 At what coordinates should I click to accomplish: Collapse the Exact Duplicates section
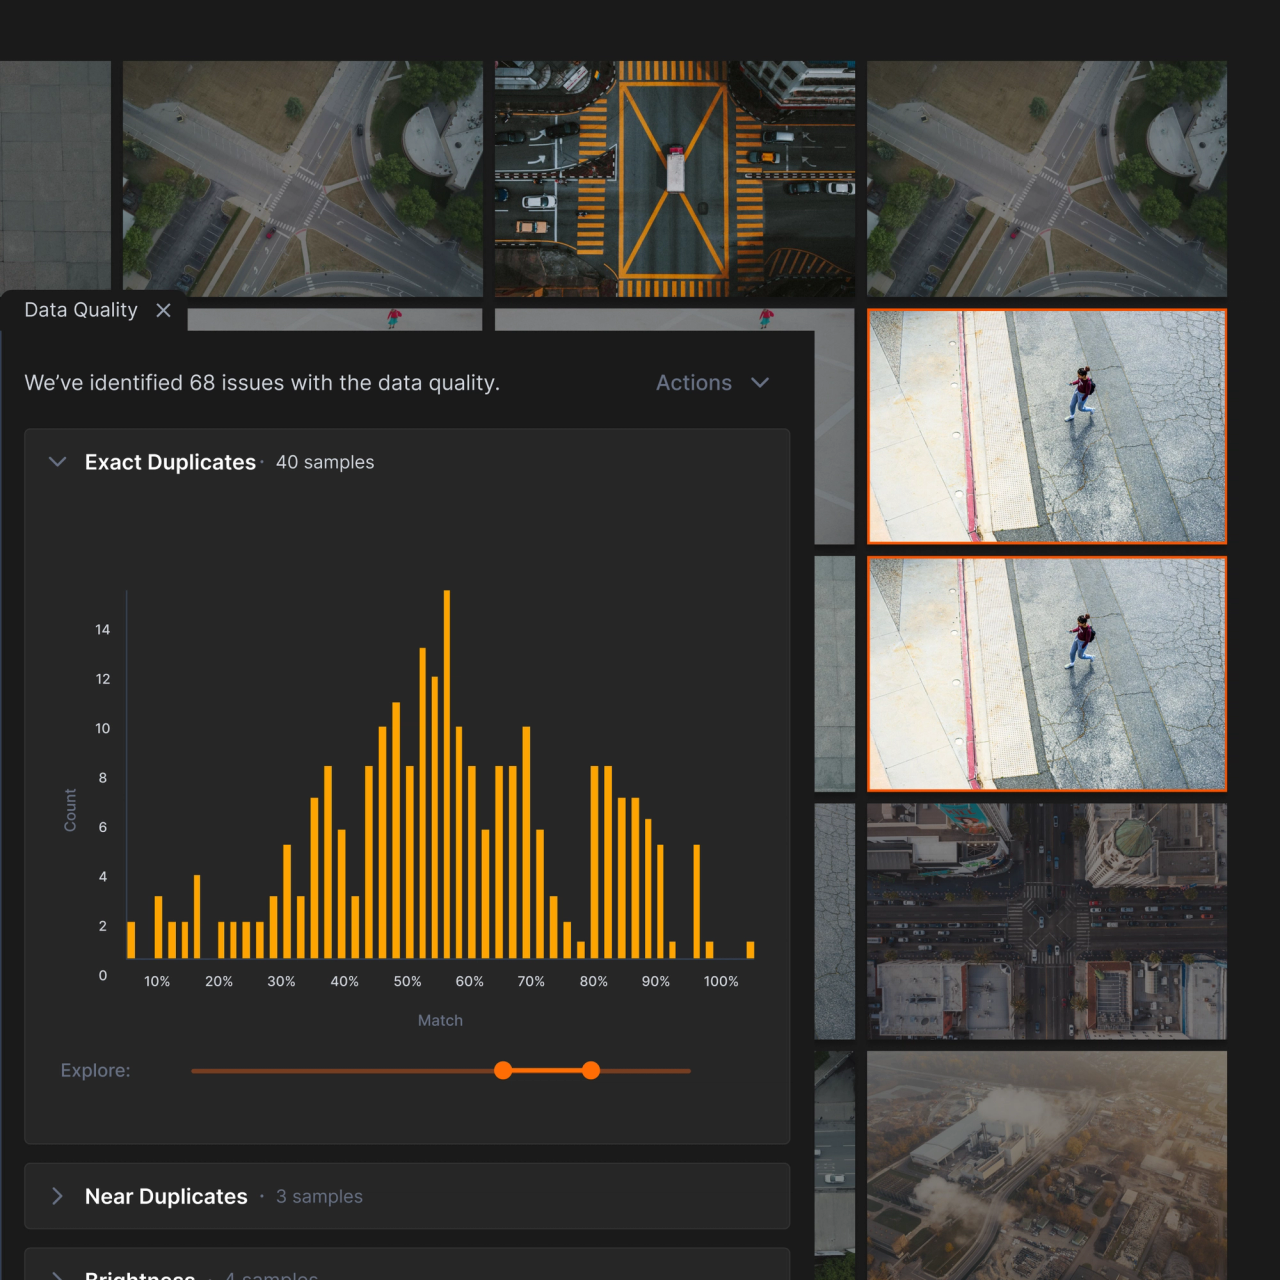pyautogui.click(x=58, y=462)
